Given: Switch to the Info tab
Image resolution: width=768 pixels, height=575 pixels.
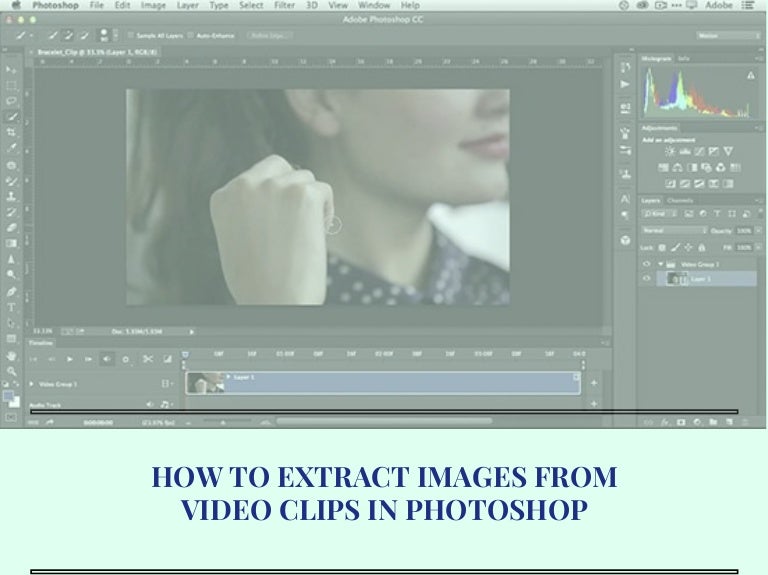Looking at the screenshot, I should (684, 58).
